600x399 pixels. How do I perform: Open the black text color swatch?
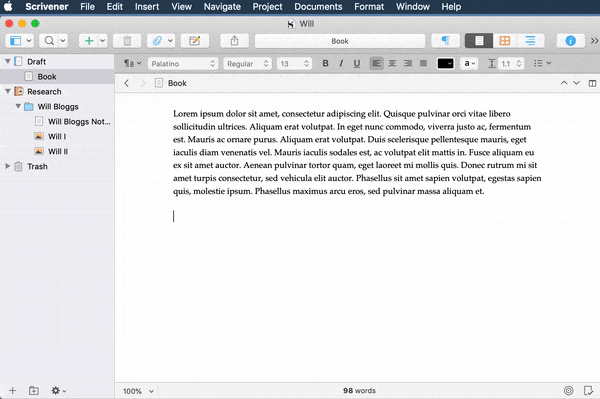445,64
